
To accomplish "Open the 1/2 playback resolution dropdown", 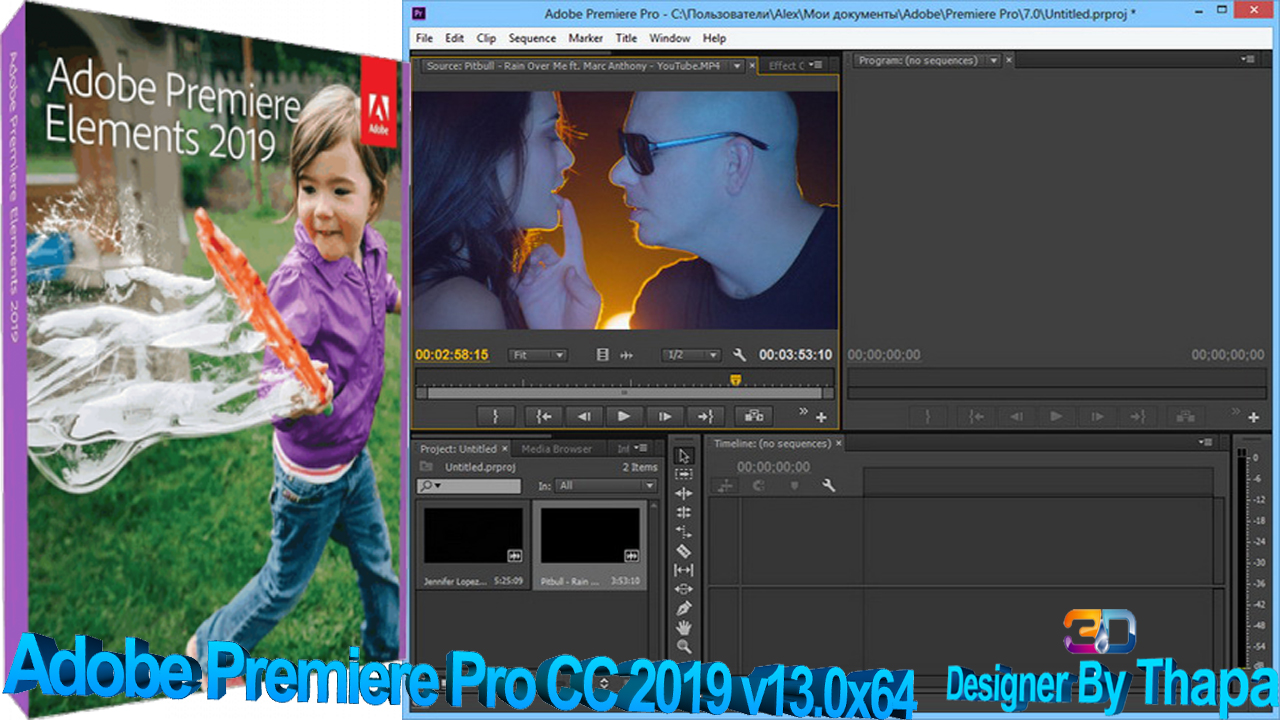I will pos(691,355).
